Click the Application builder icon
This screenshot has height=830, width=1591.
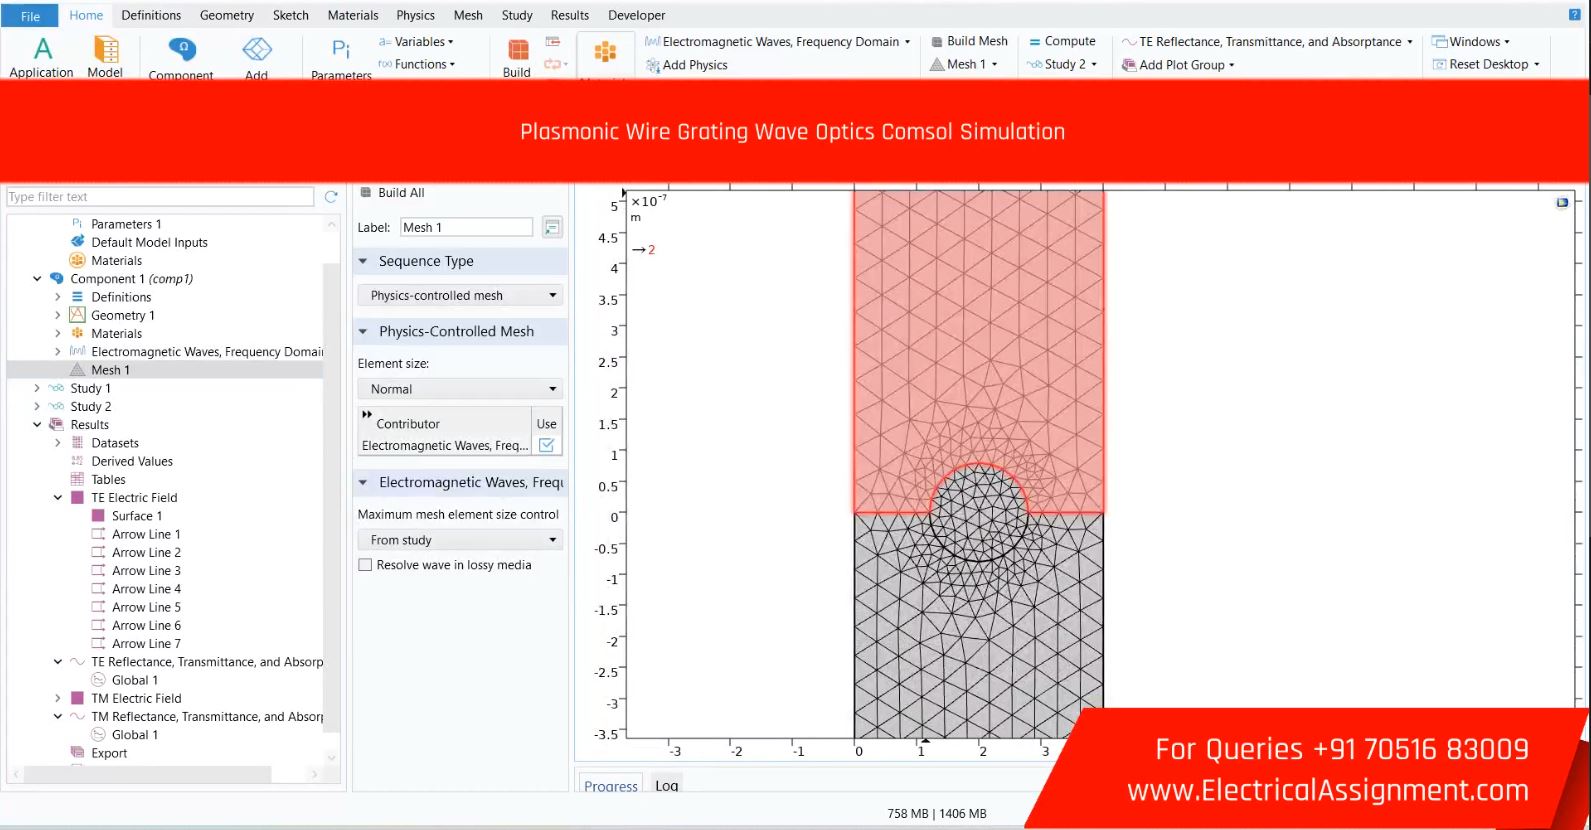[x=42, y=49]
